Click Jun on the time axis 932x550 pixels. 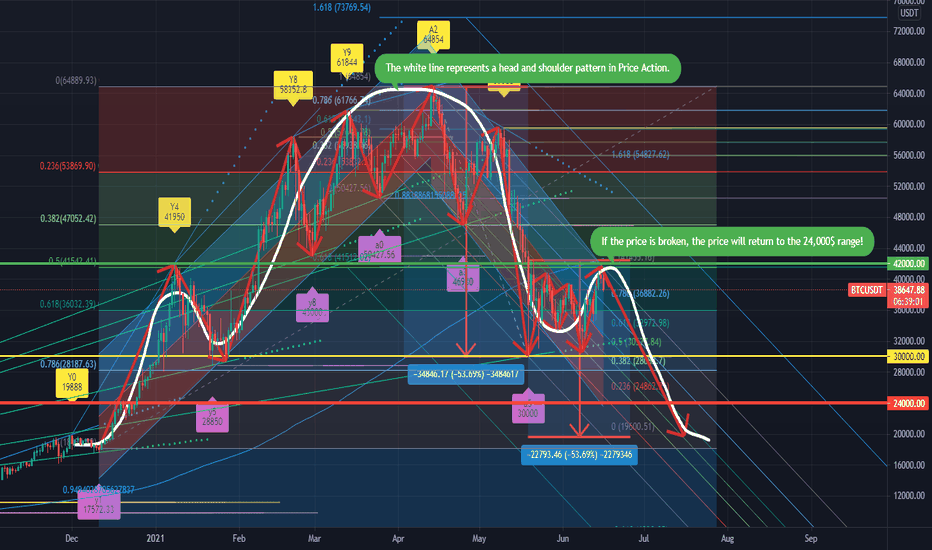coord(562,539)
